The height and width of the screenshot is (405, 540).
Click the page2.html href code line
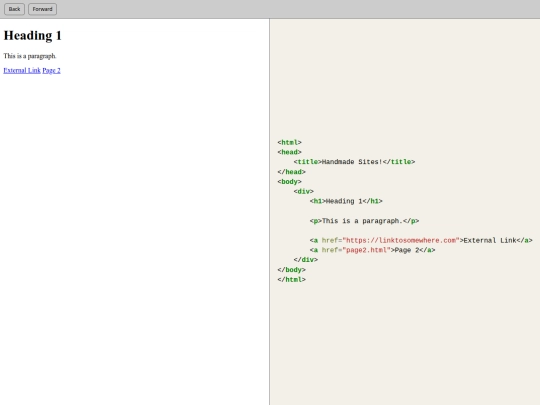pyautogui.click(x=372, y=250)
